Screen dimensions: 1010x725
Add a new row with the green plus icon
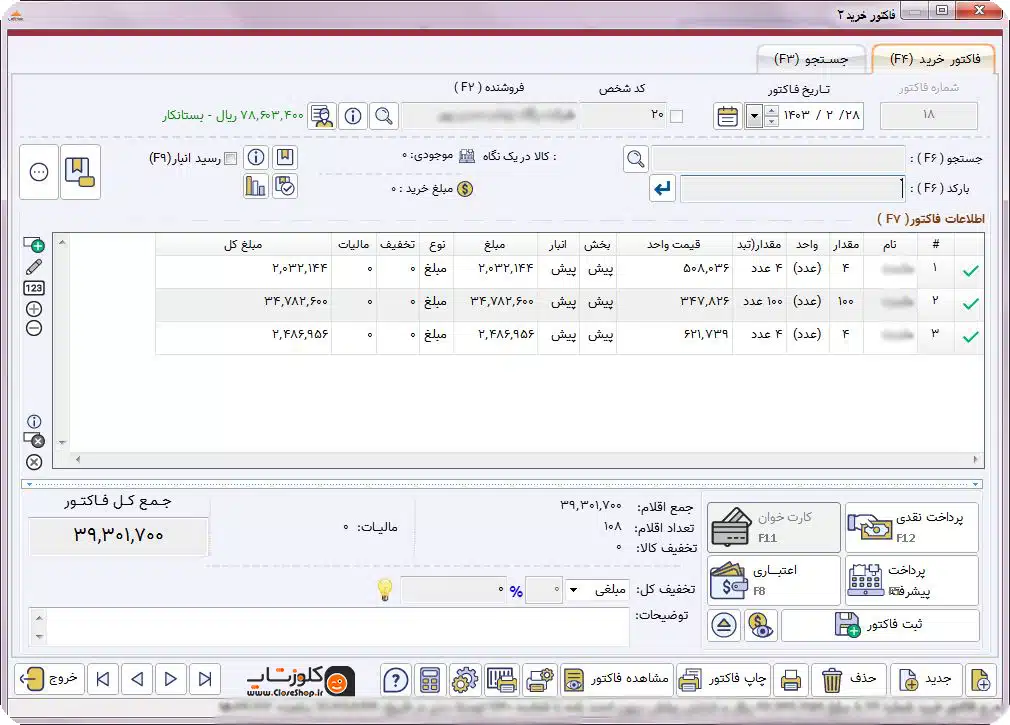tap(34, 245)
